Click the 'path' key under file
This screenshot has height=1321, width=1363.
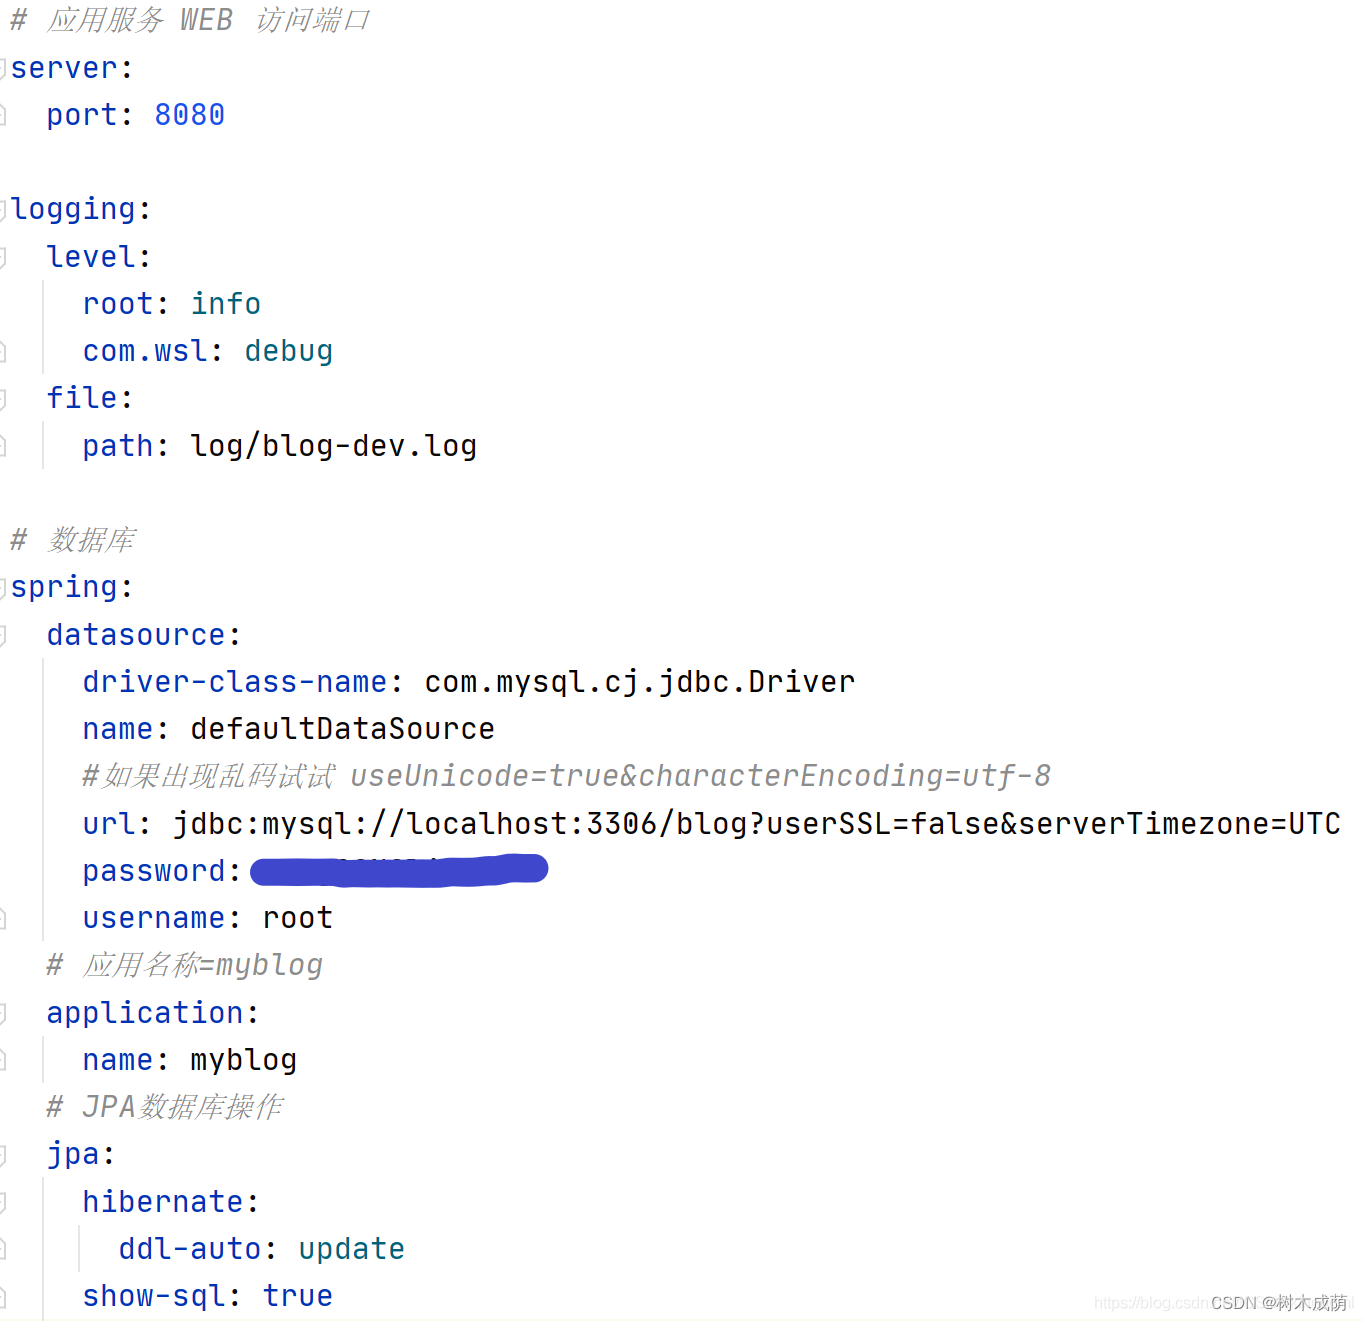pos(118,446)
